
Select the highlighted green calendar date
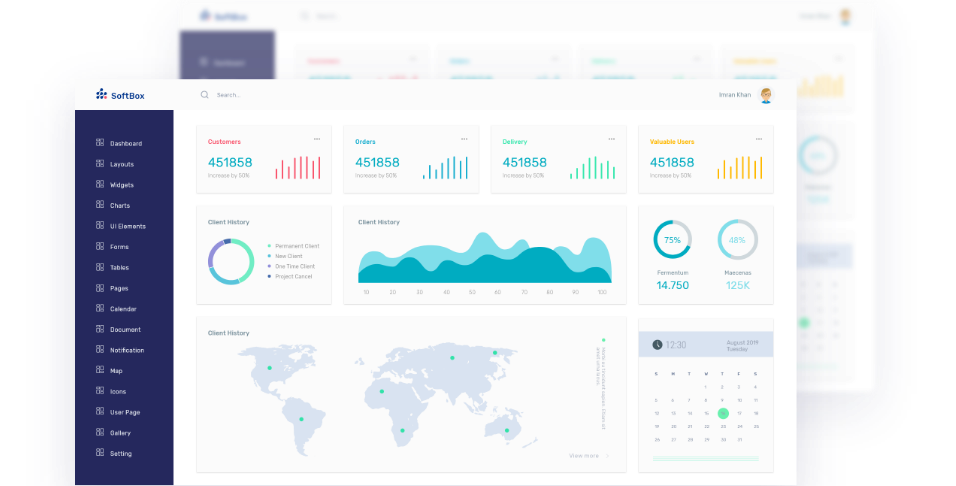(723, 412)
